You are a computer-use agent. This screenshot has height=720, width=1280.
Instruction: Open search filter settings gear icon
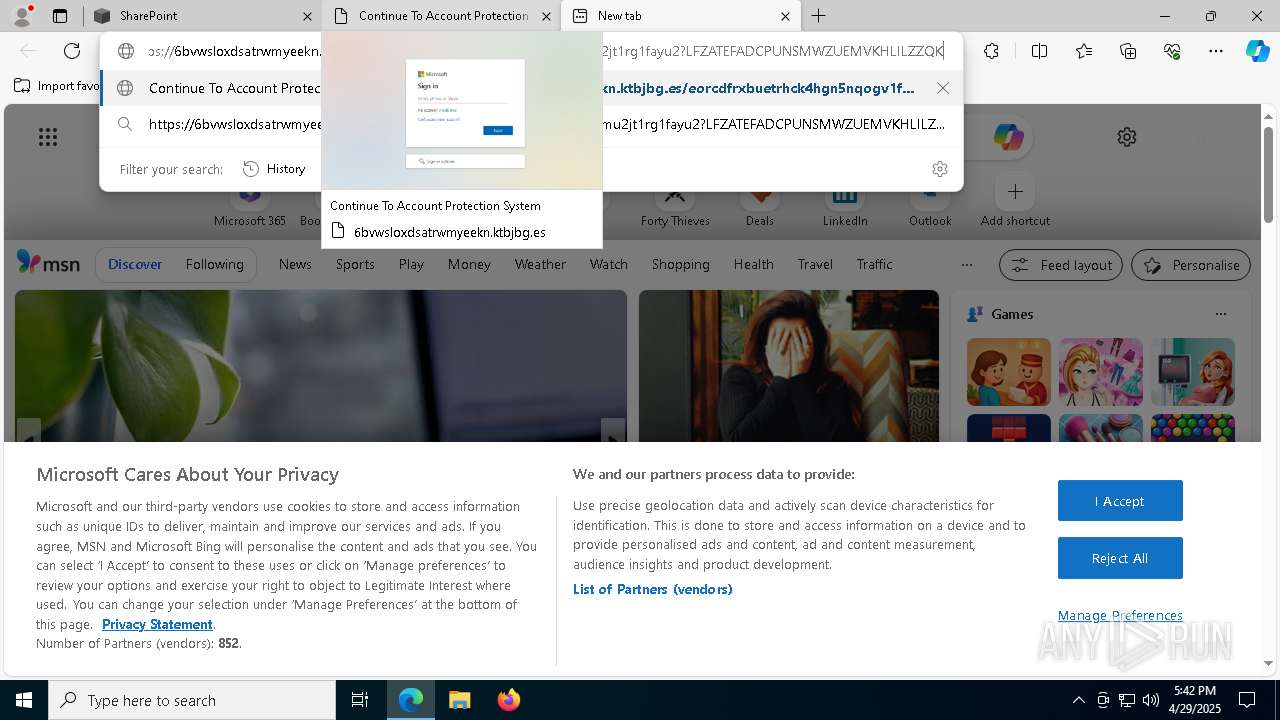point(939,169)
